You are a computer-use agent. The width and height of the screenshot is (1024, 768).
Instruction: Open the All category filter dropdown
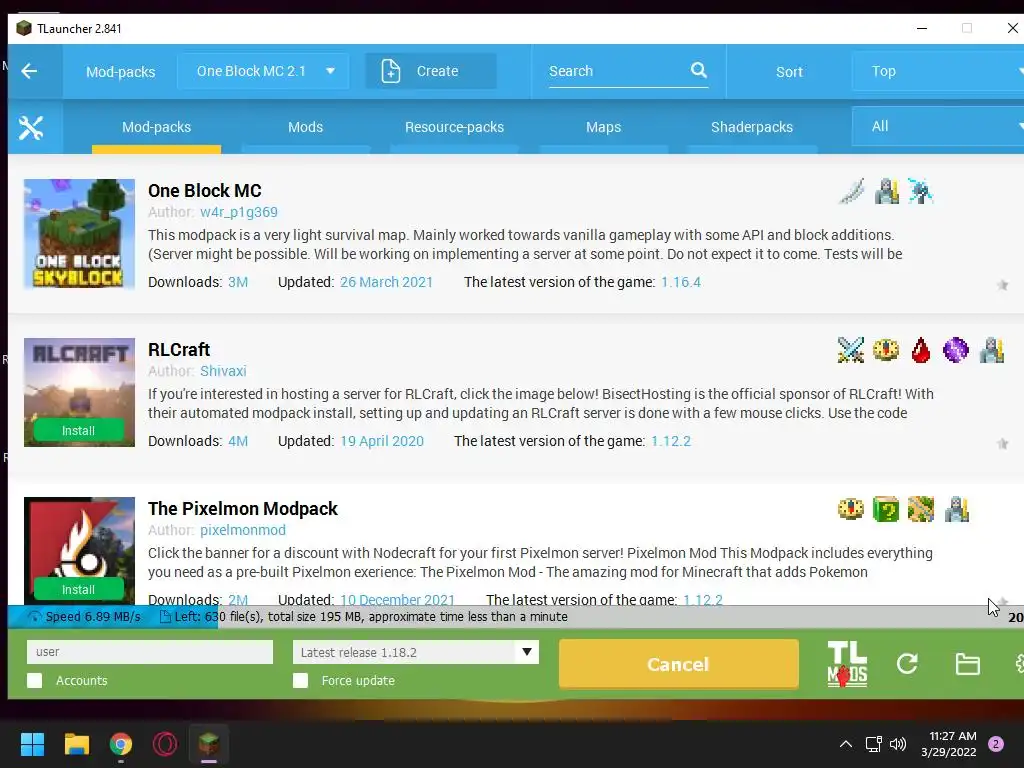938,127
